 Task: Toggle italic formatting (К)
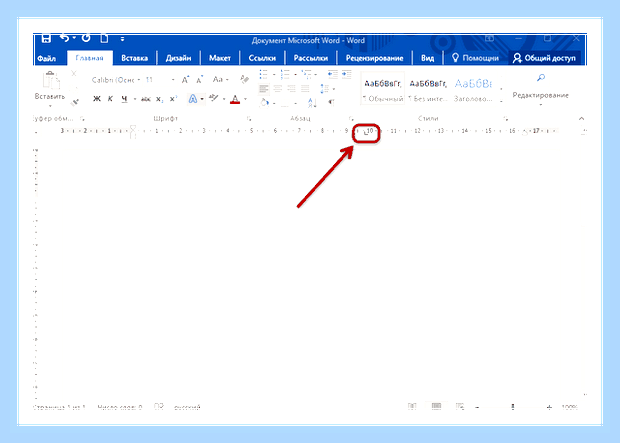[x=110, y=99]
